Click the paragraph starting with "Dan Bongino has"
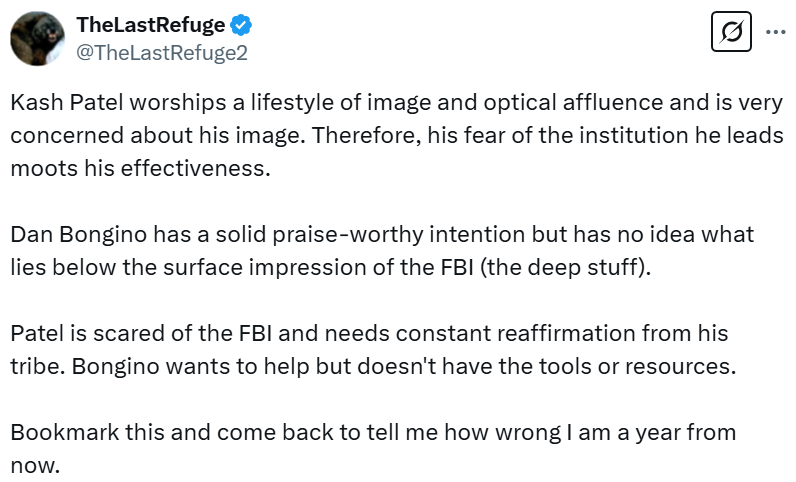This screenshot has width=796, height=482. tap(382, 250)
